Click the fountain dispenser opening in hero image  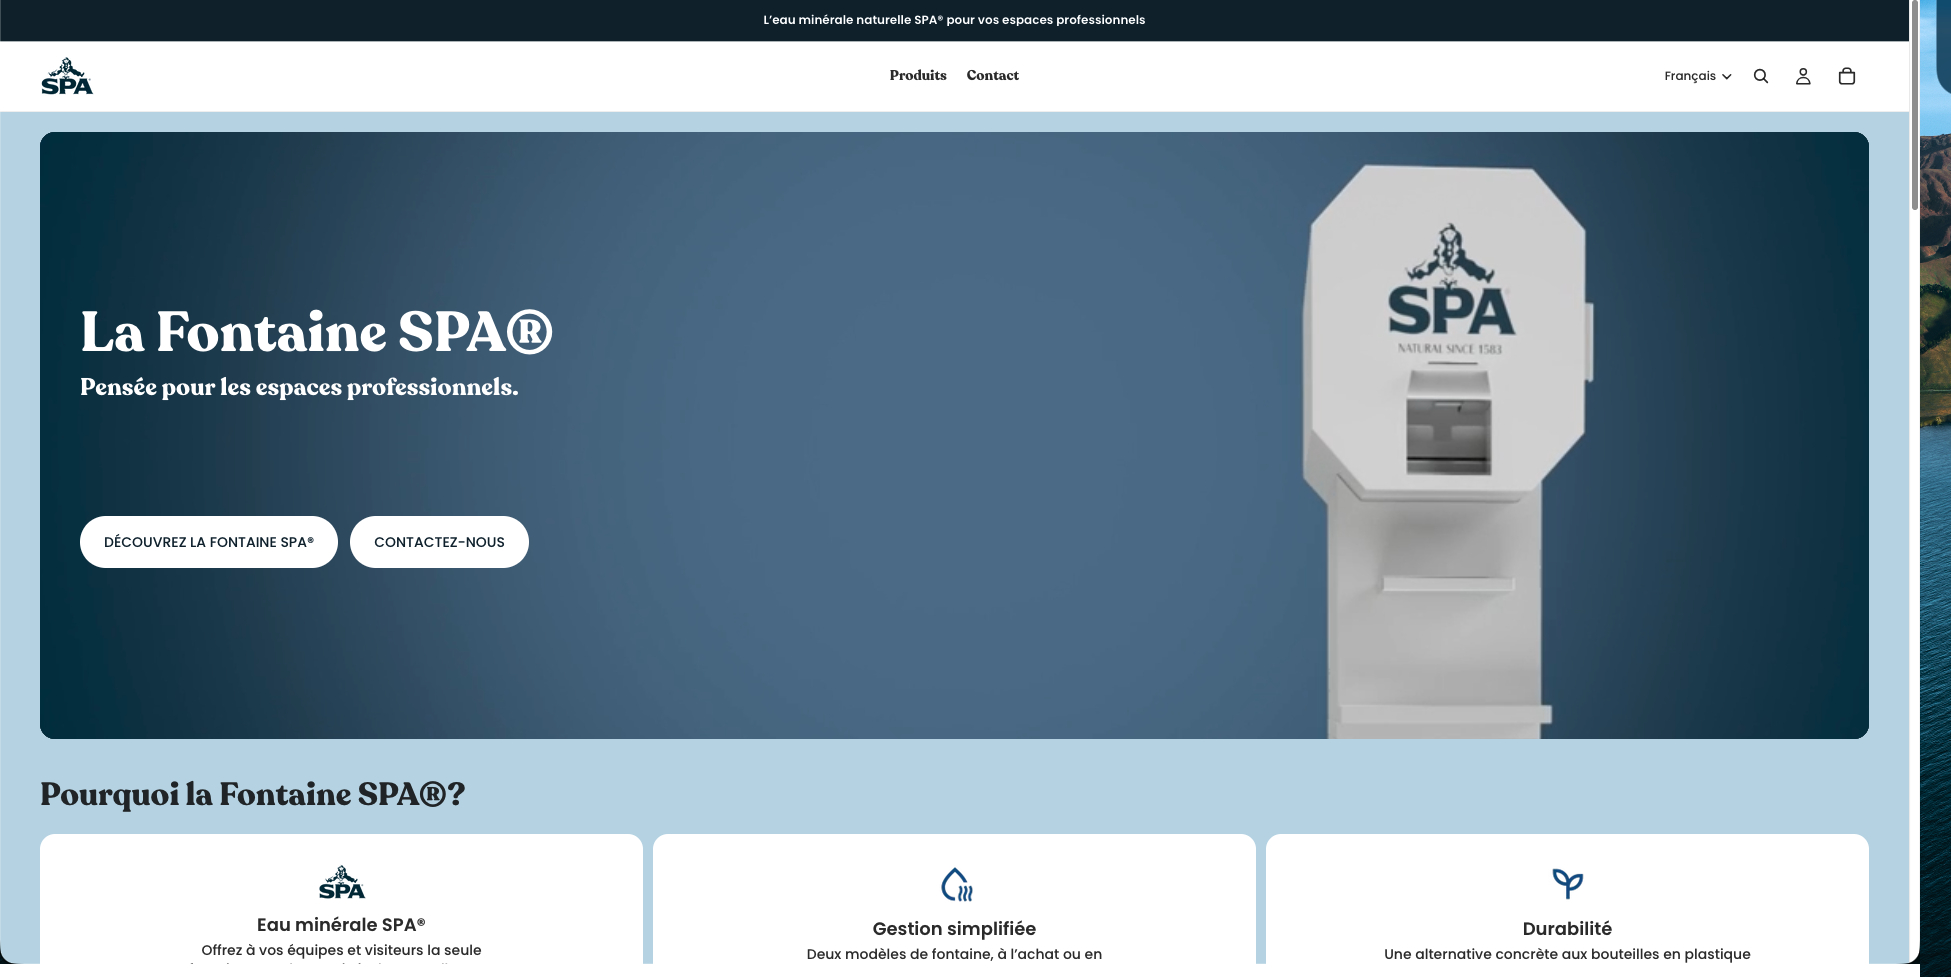(x=1448, y=436)
